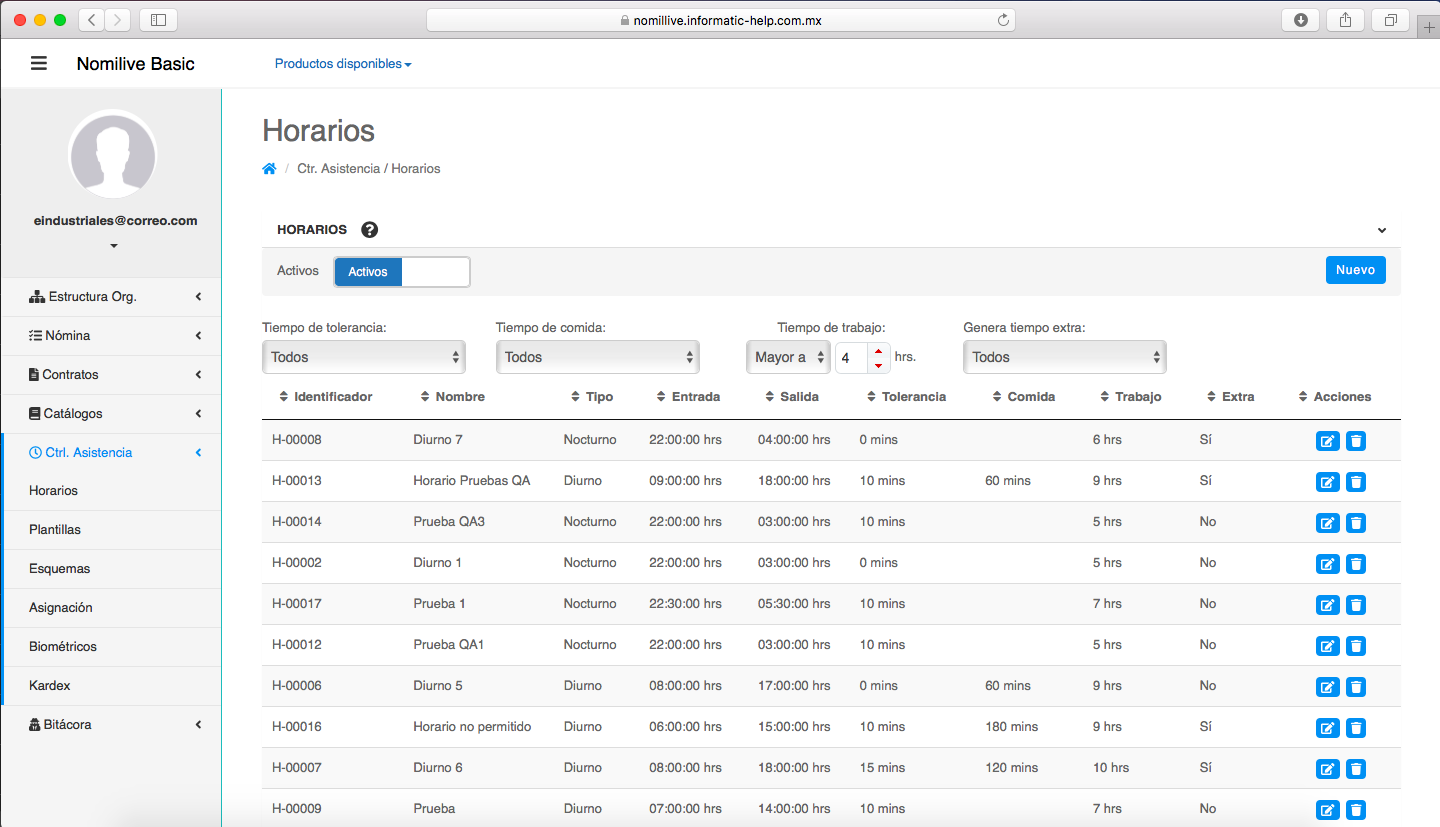Open the hamburger sidebar menu

39,64
